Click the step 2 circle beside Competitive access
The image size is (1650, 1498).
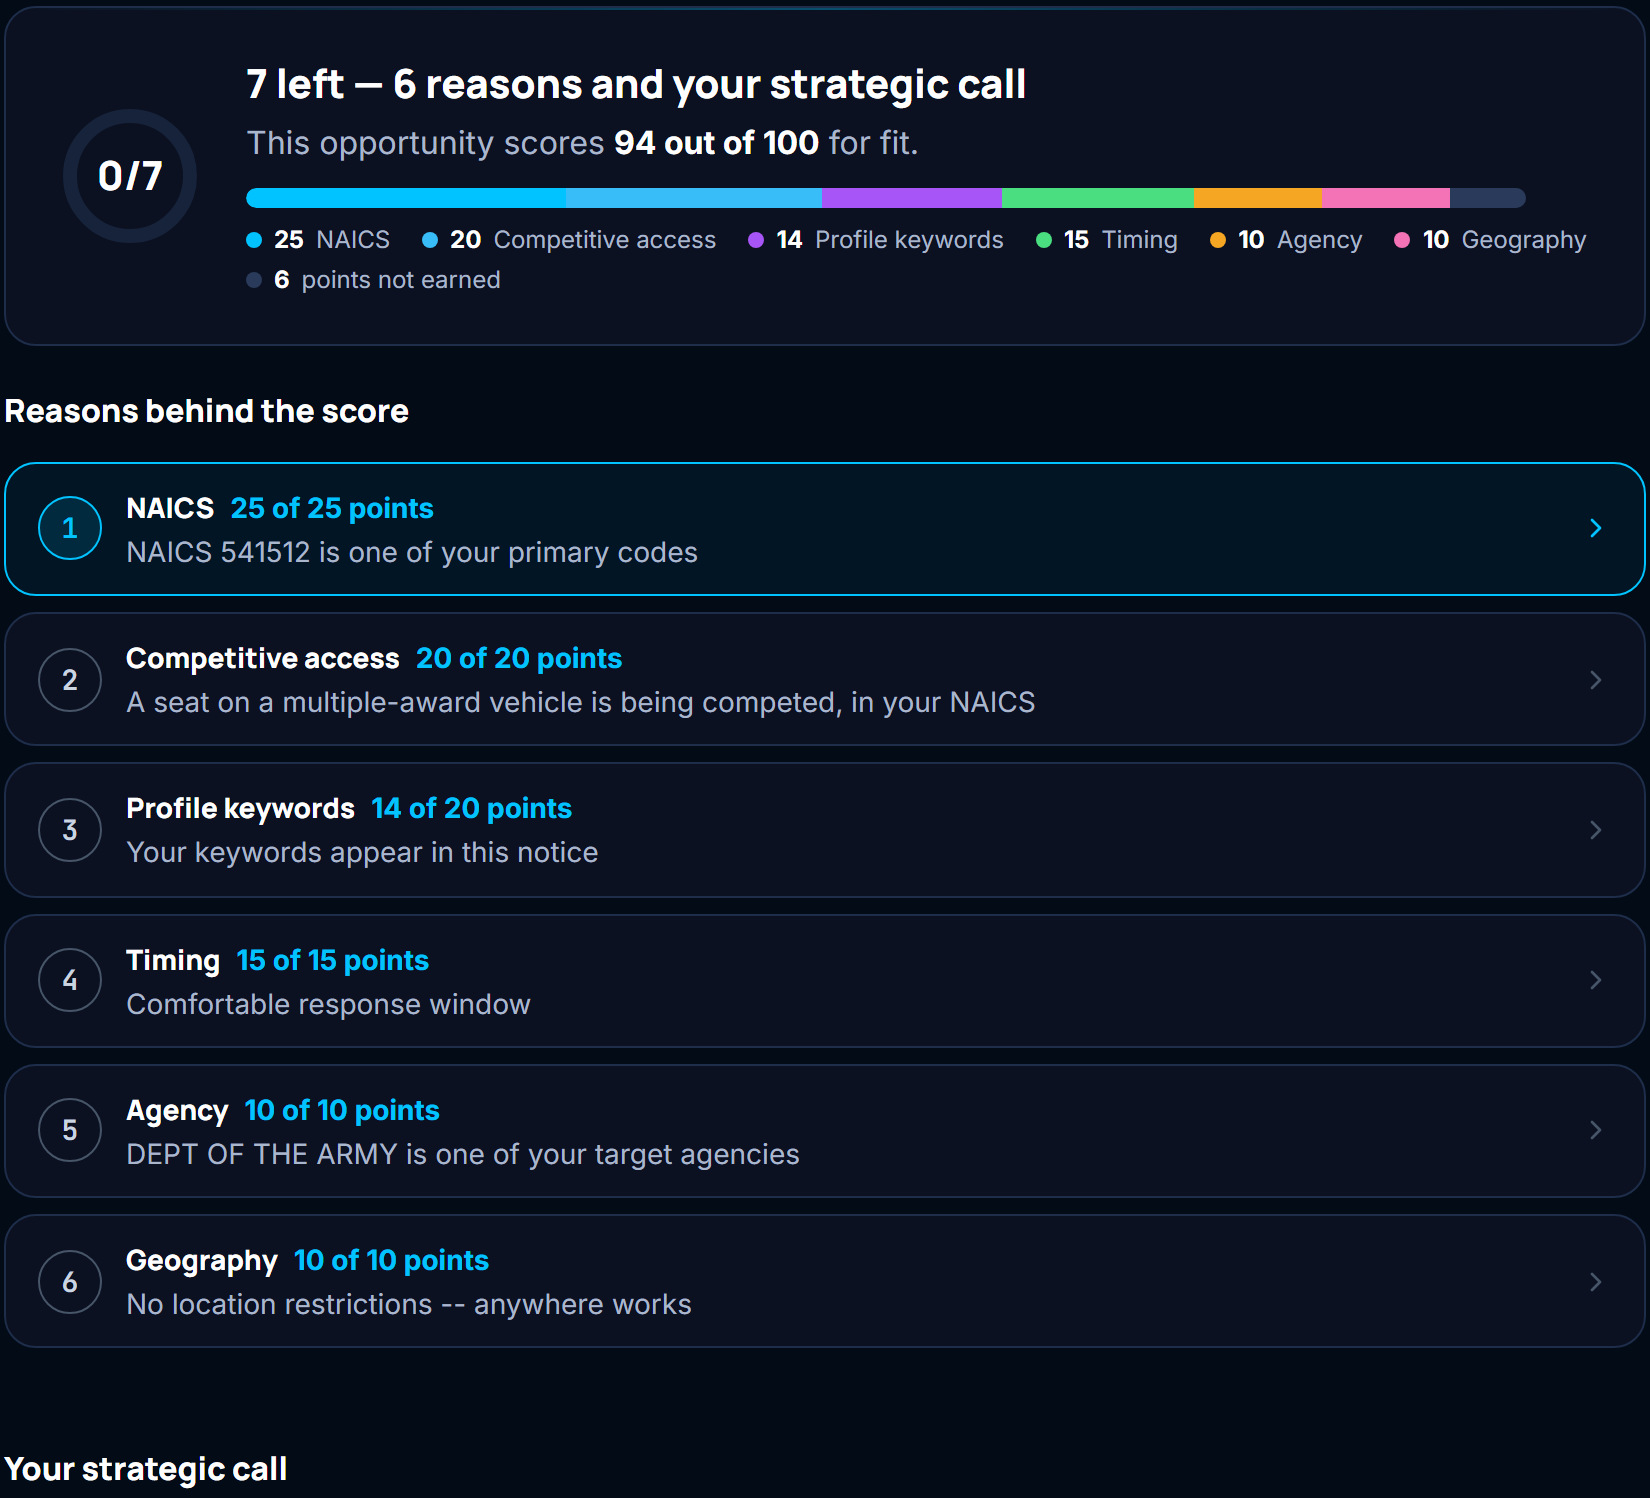[70, 680]
